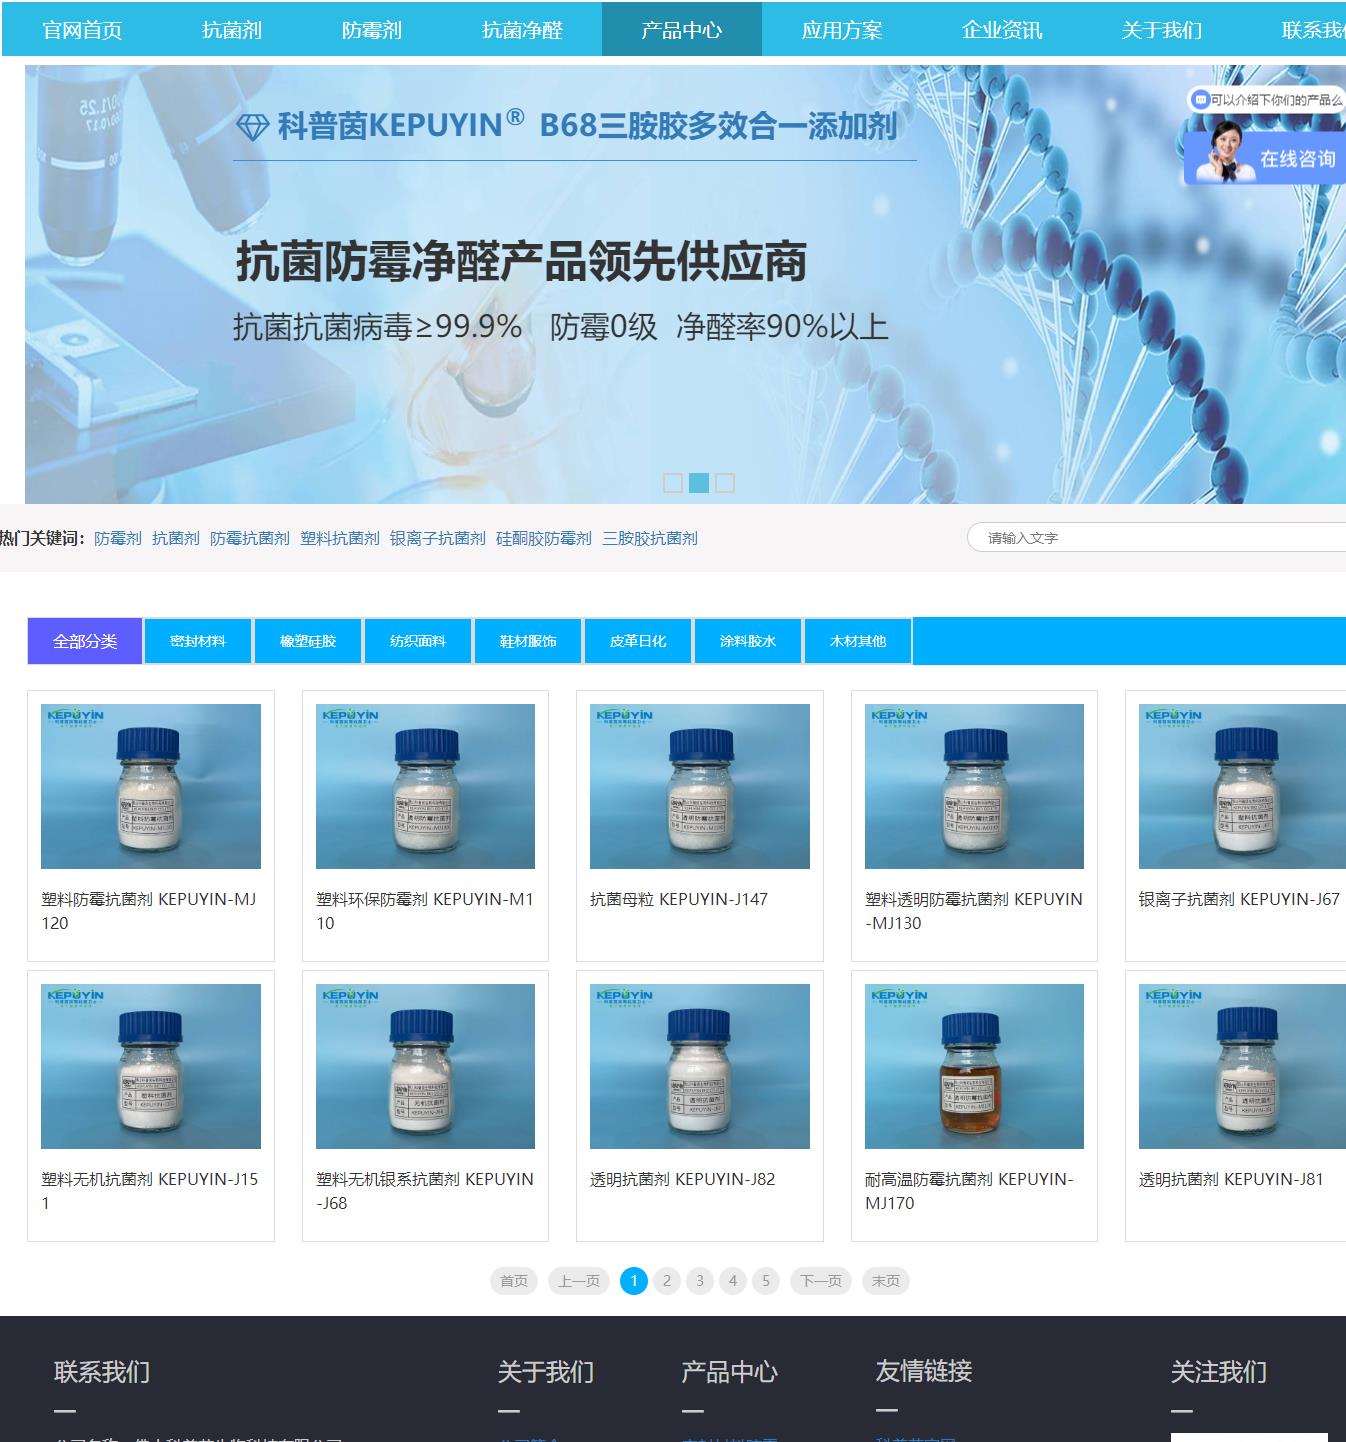Click the 硅酮胶防霉剂 keyword link
This screenshot has height=1442, width=1346.
click(x=544, y=538)
